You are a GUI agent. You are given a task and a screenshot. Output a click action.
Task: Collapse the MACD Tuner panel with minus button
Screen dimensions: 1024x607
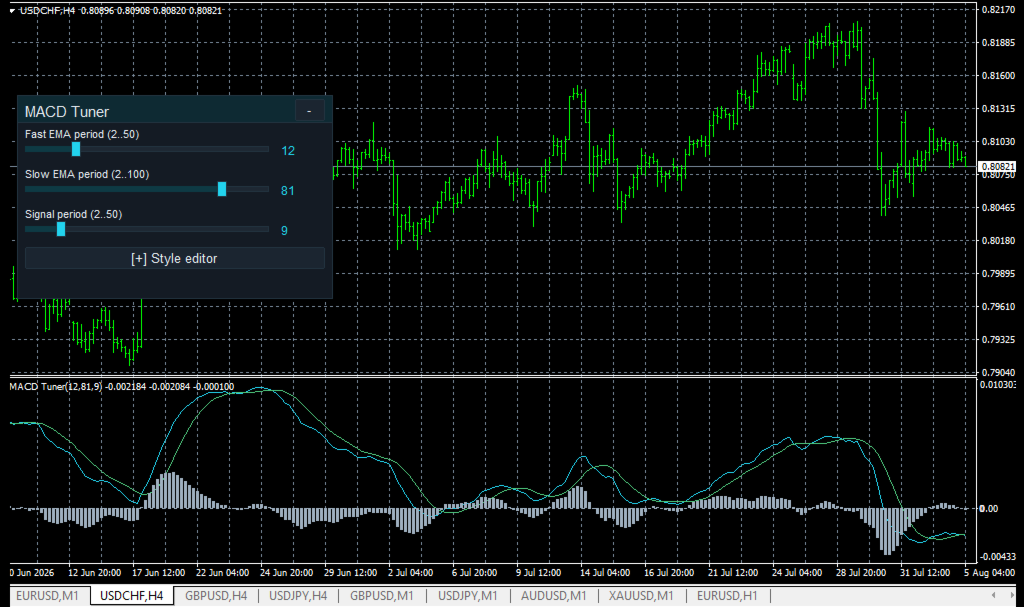click(309, 111)
